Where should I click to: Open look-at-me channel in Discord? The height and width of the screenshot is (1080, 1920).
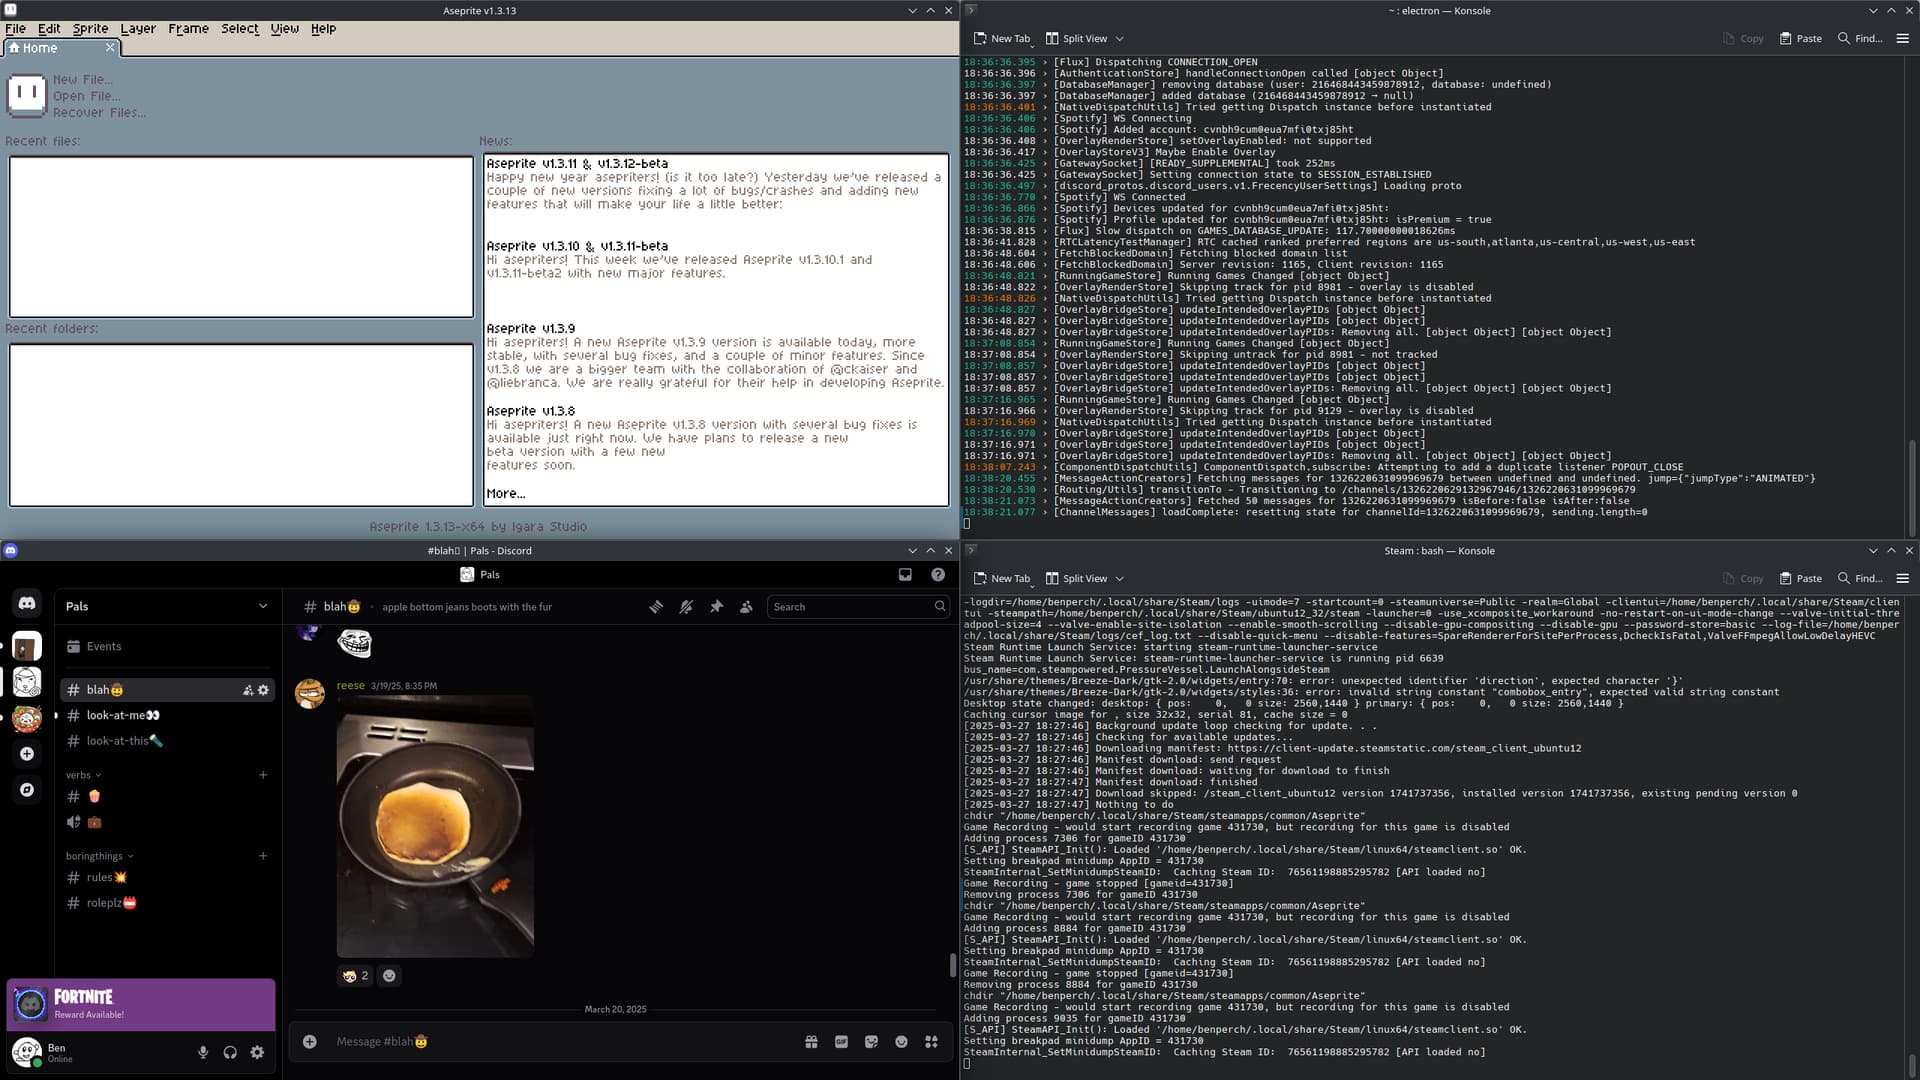pyautogui.click(x=165, y=716)
